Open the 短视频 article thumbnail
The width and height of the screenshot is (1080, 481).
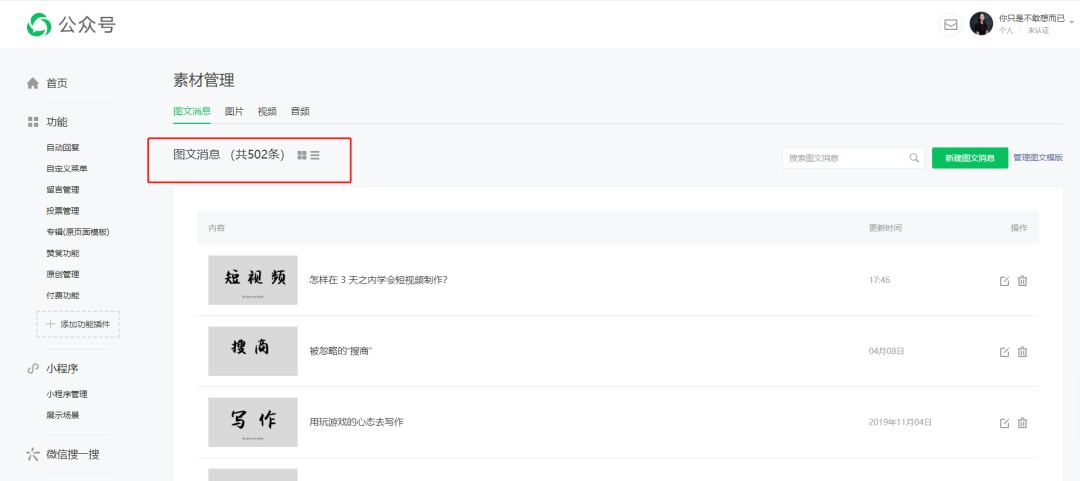[x=253, y=280]
